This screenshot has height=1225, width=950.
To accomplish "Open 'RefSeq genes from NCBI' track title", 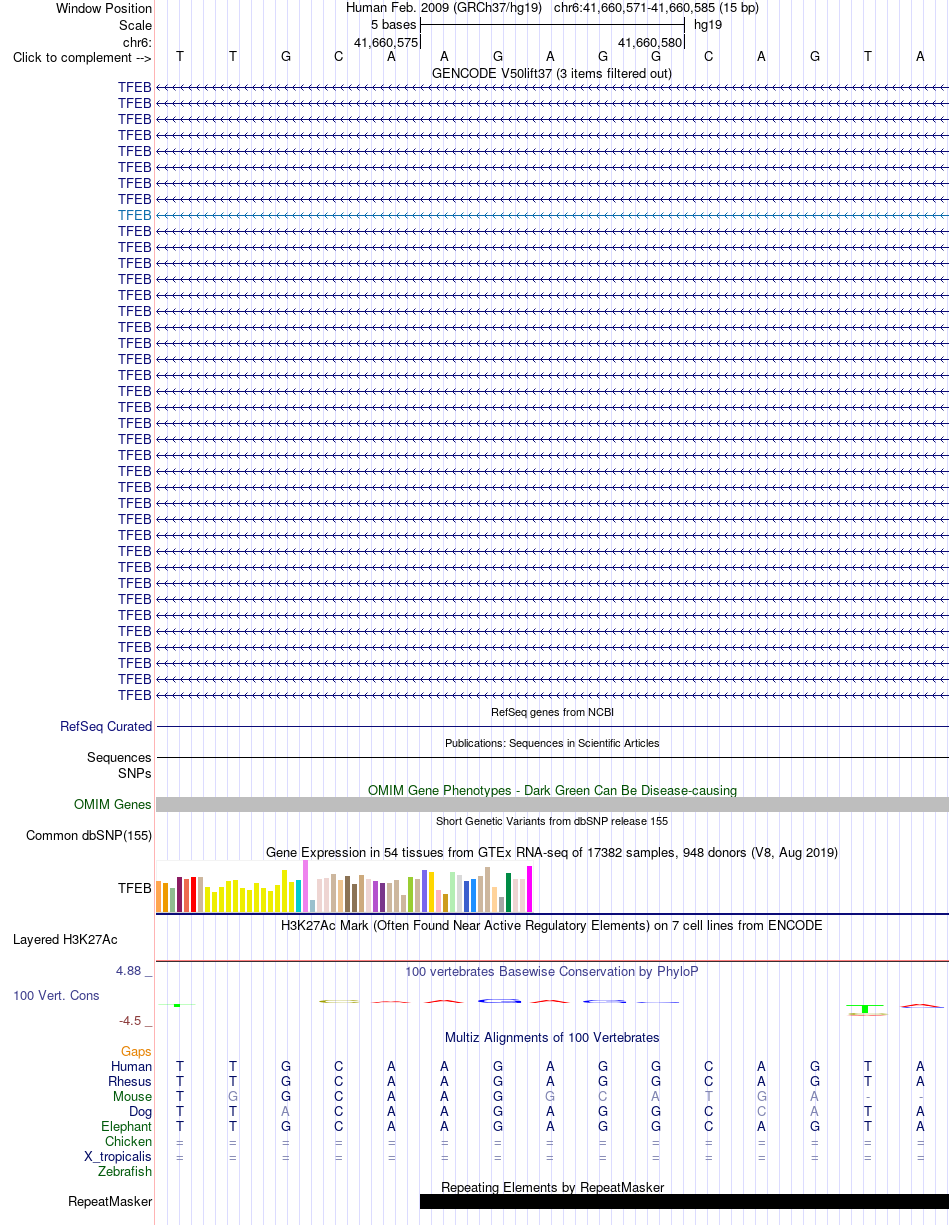I will pos(552,712).
